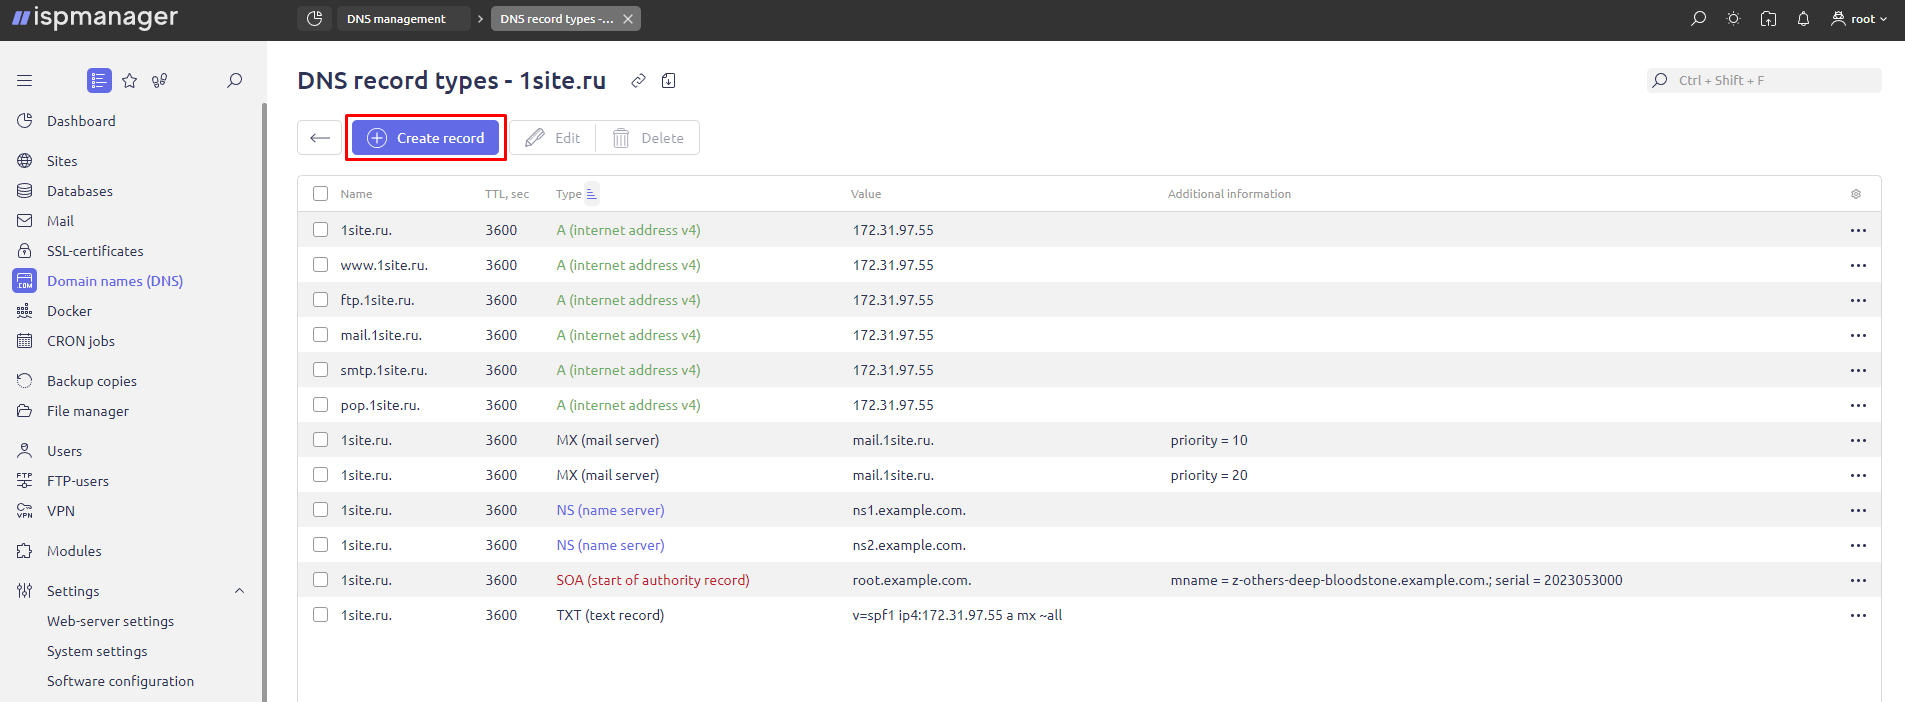
Task: Open Dashboard in the sidebar
Action: coord(81,121)
